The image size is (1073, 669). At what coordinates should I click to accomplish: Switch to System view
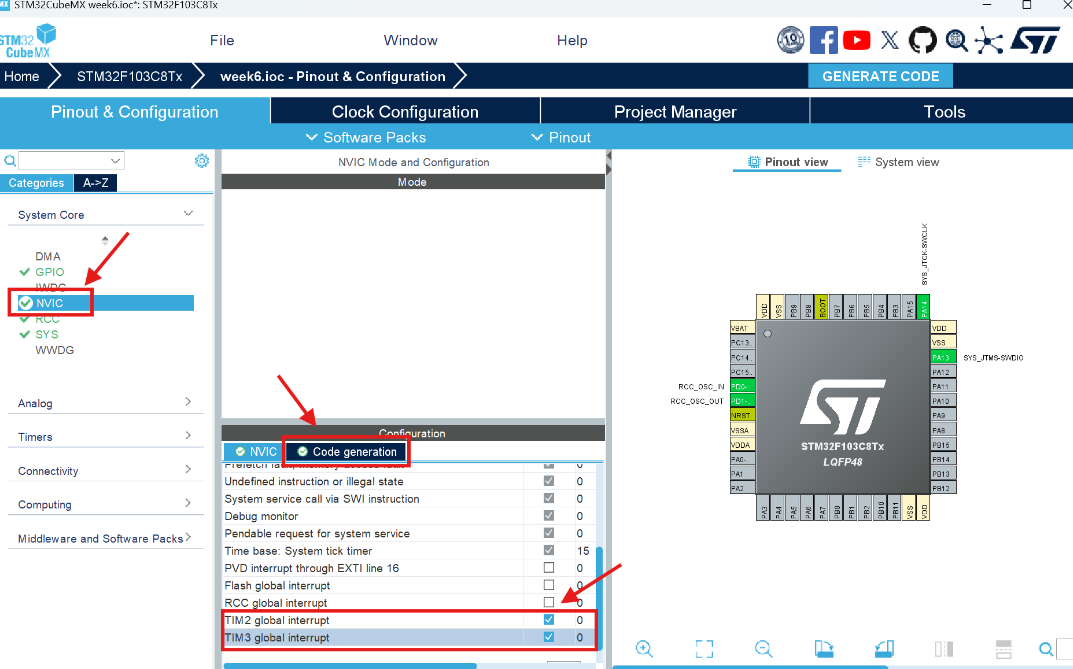tap(899, 162)
